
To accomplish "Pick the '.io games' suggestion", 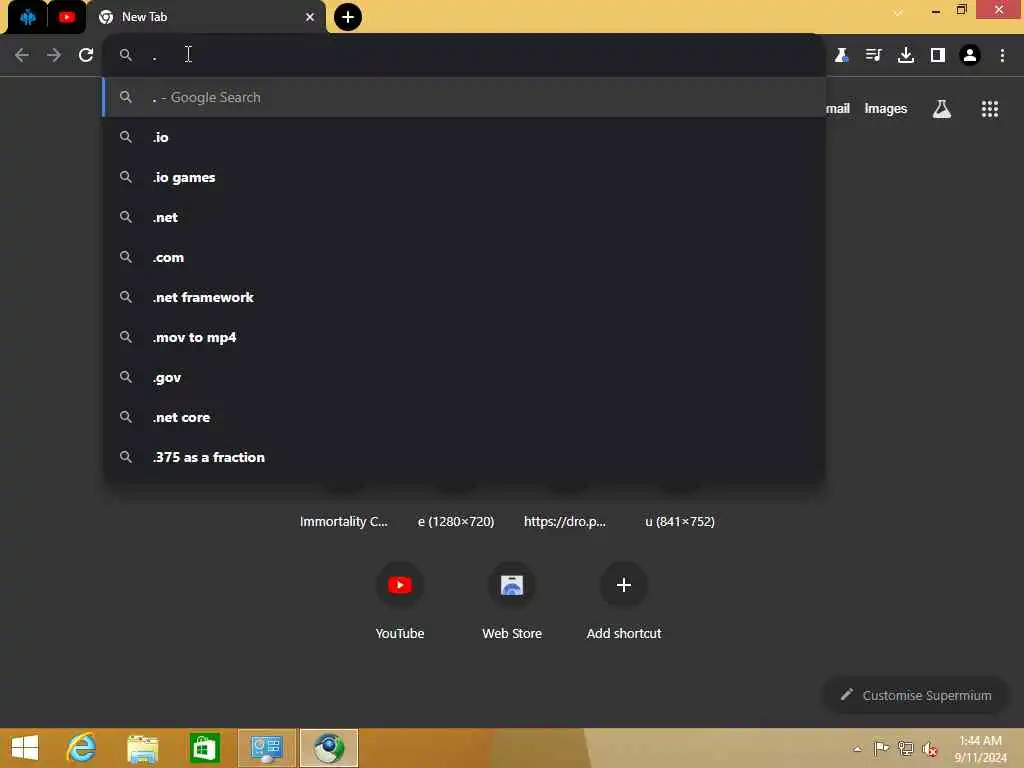I will pos(464,177).
